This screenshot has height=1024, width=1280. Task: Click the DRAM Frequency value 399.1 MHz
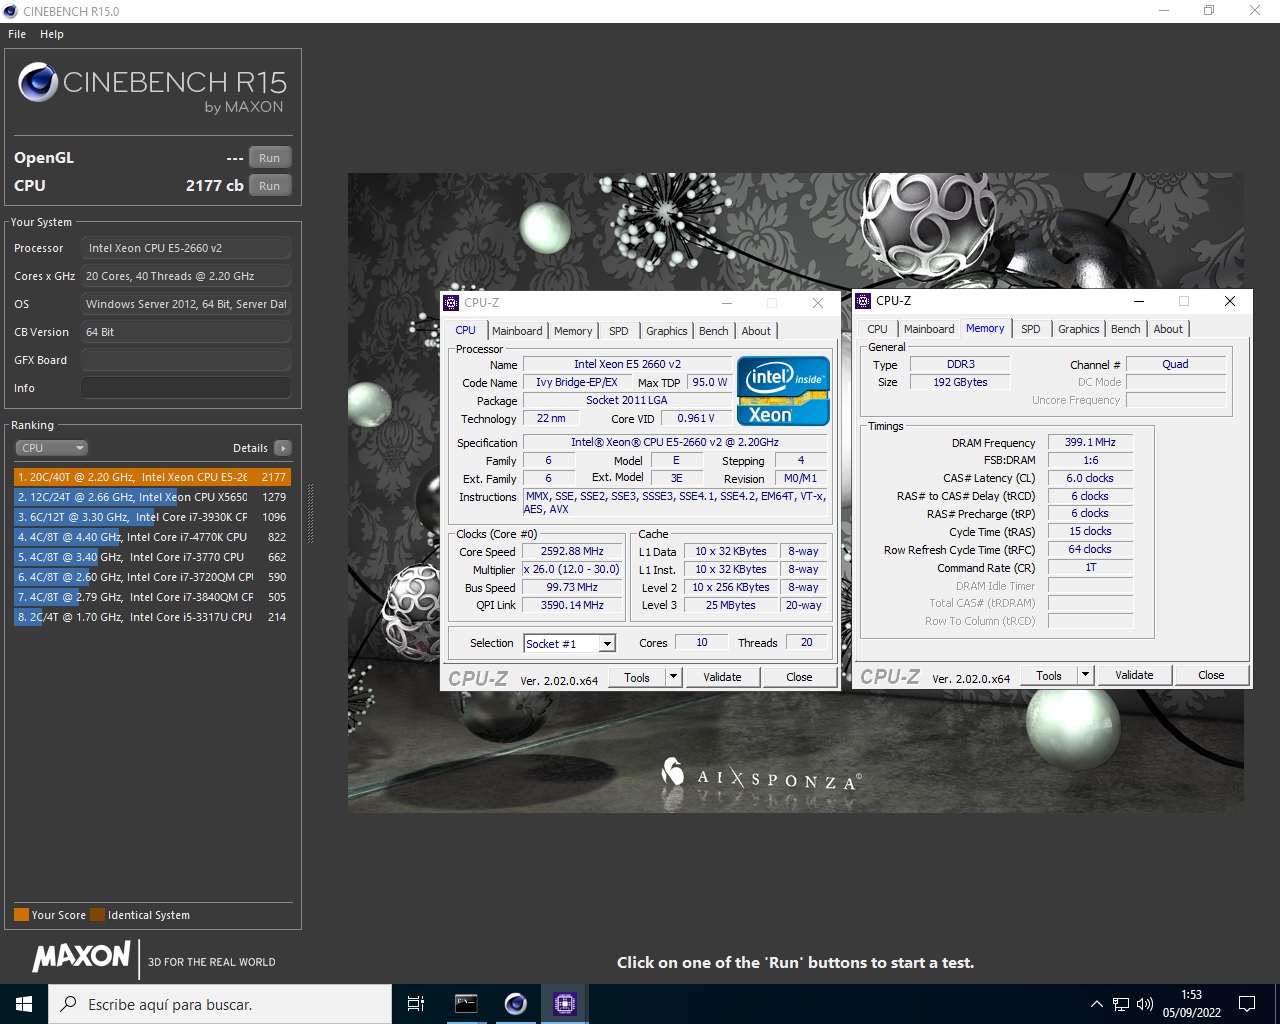pyautogui.click(x=1090, y=442)
